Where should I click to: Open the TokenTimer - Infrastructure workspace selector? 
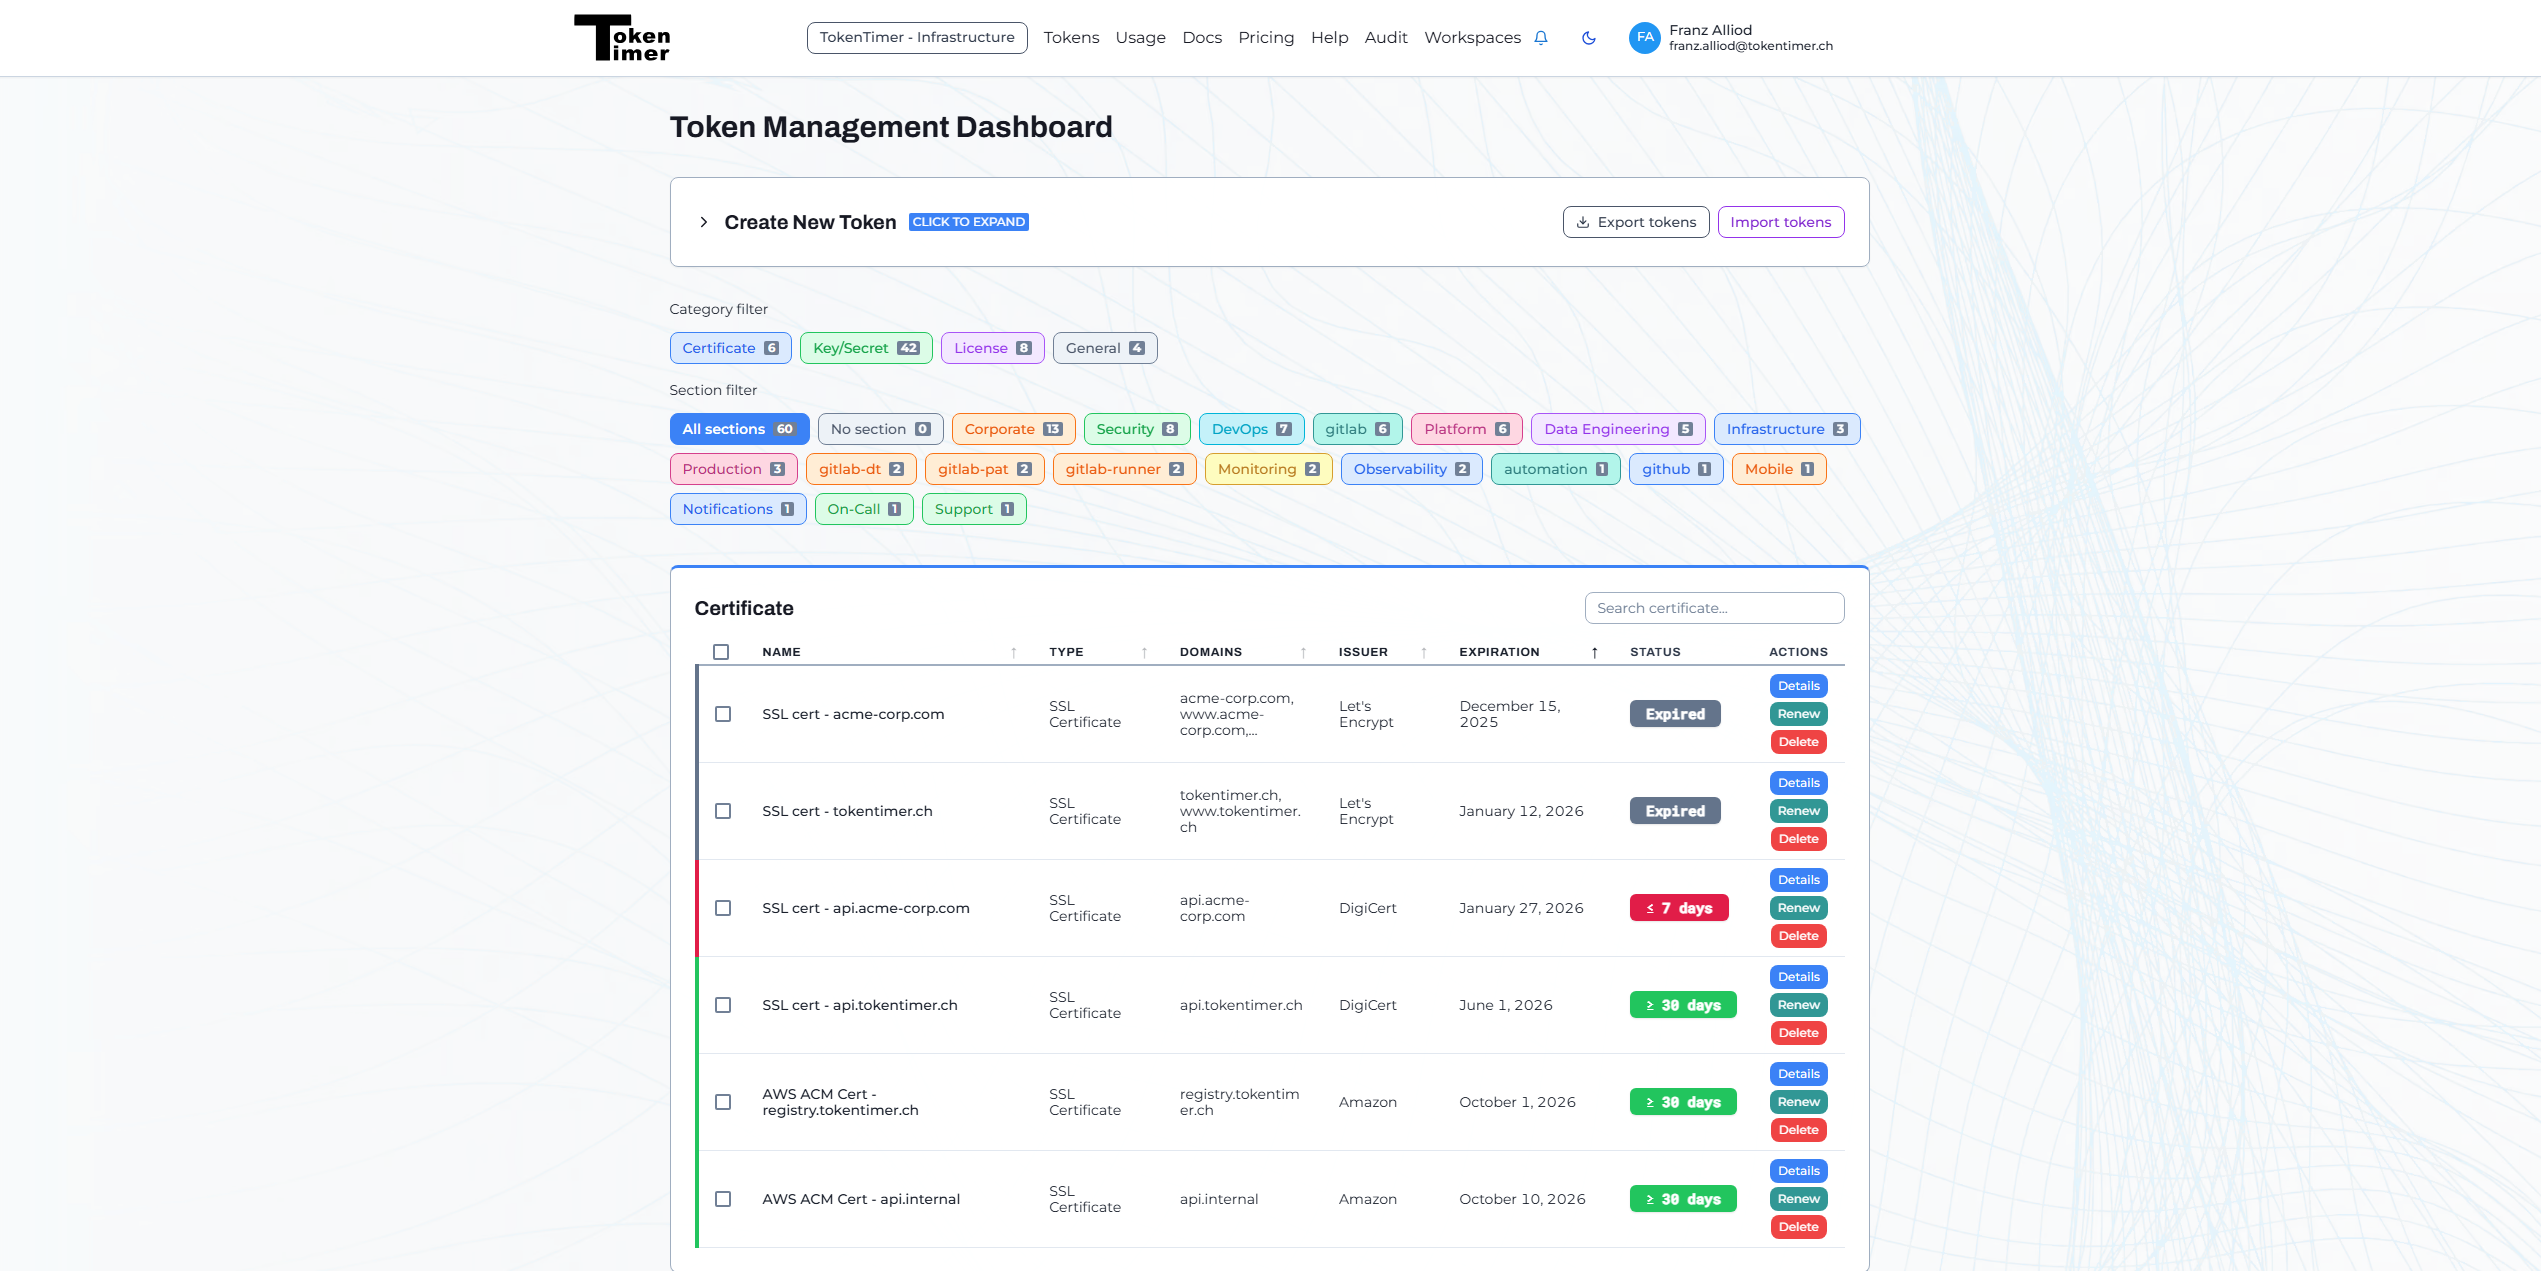[916, 38]
